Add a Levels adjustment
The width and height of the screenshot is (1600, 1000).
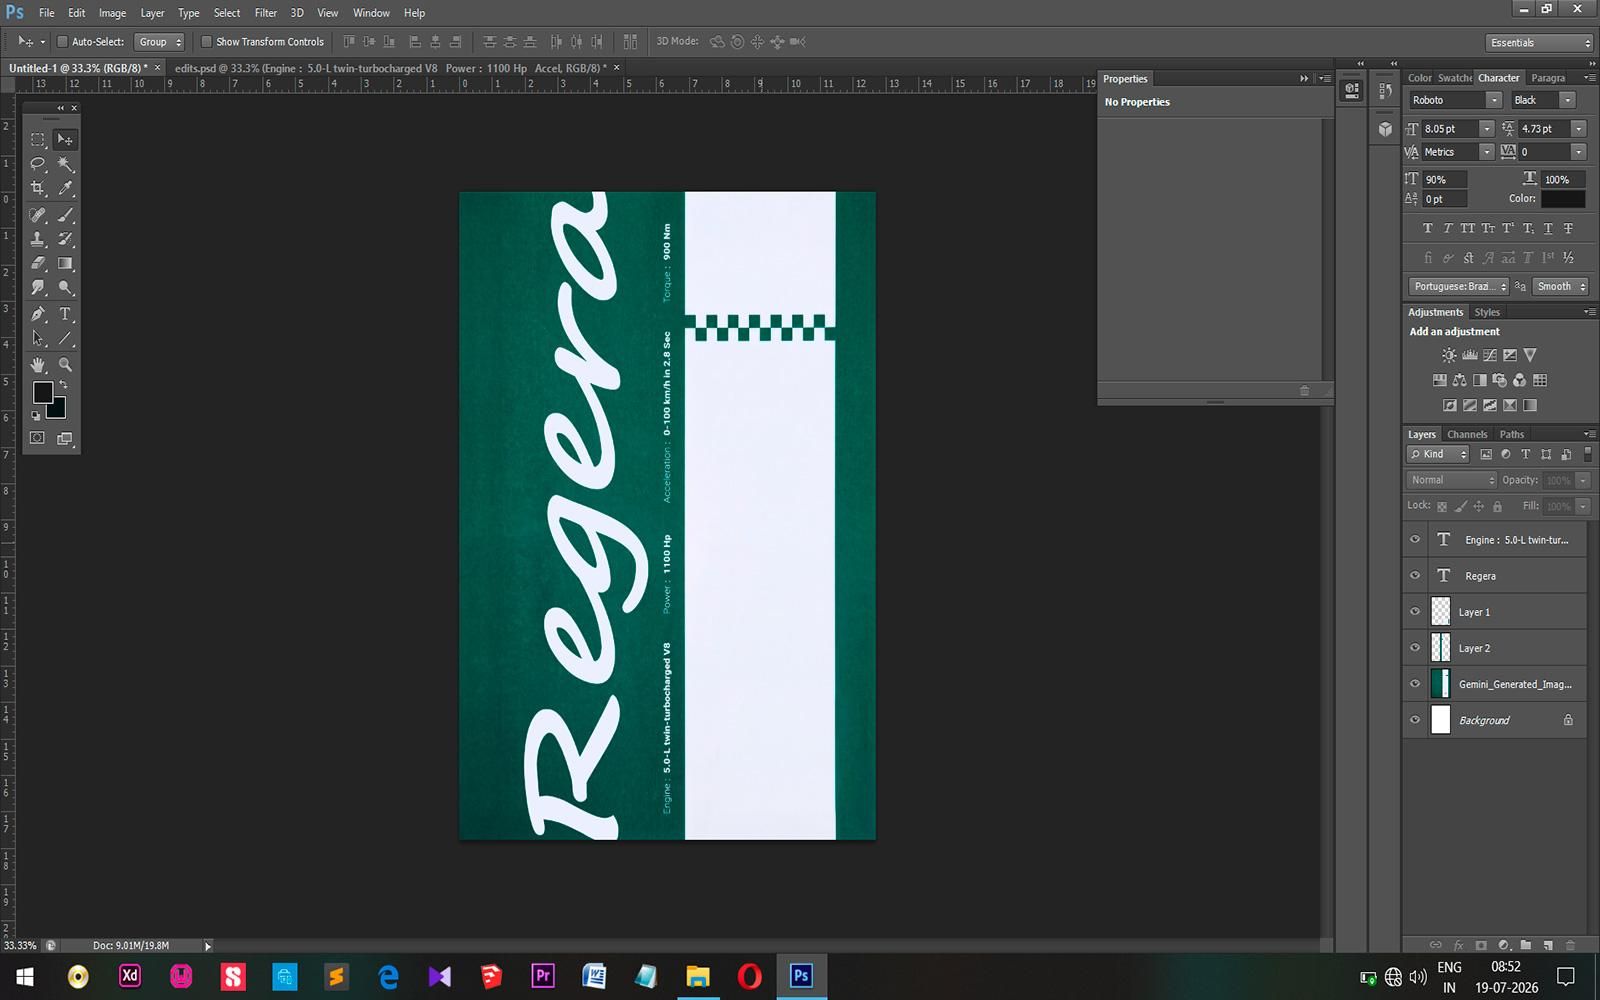coord(1469,355)
